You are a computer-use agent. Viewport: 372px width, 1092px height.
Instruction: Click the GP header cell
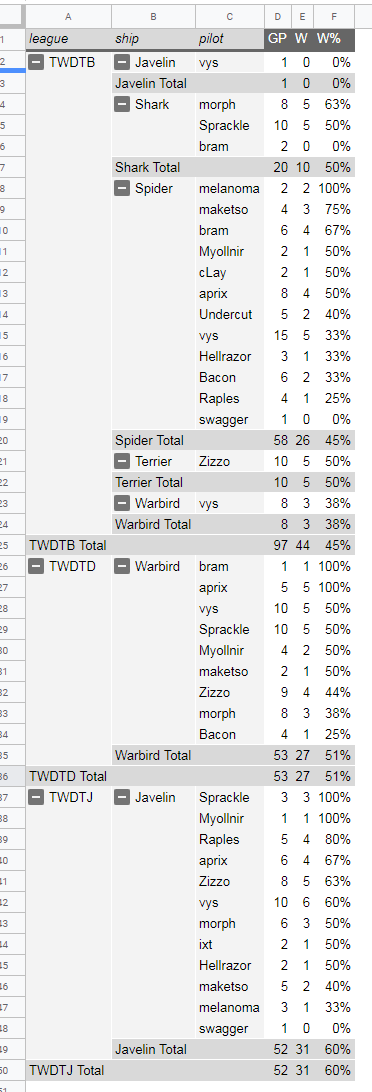(x=277, y=39)
